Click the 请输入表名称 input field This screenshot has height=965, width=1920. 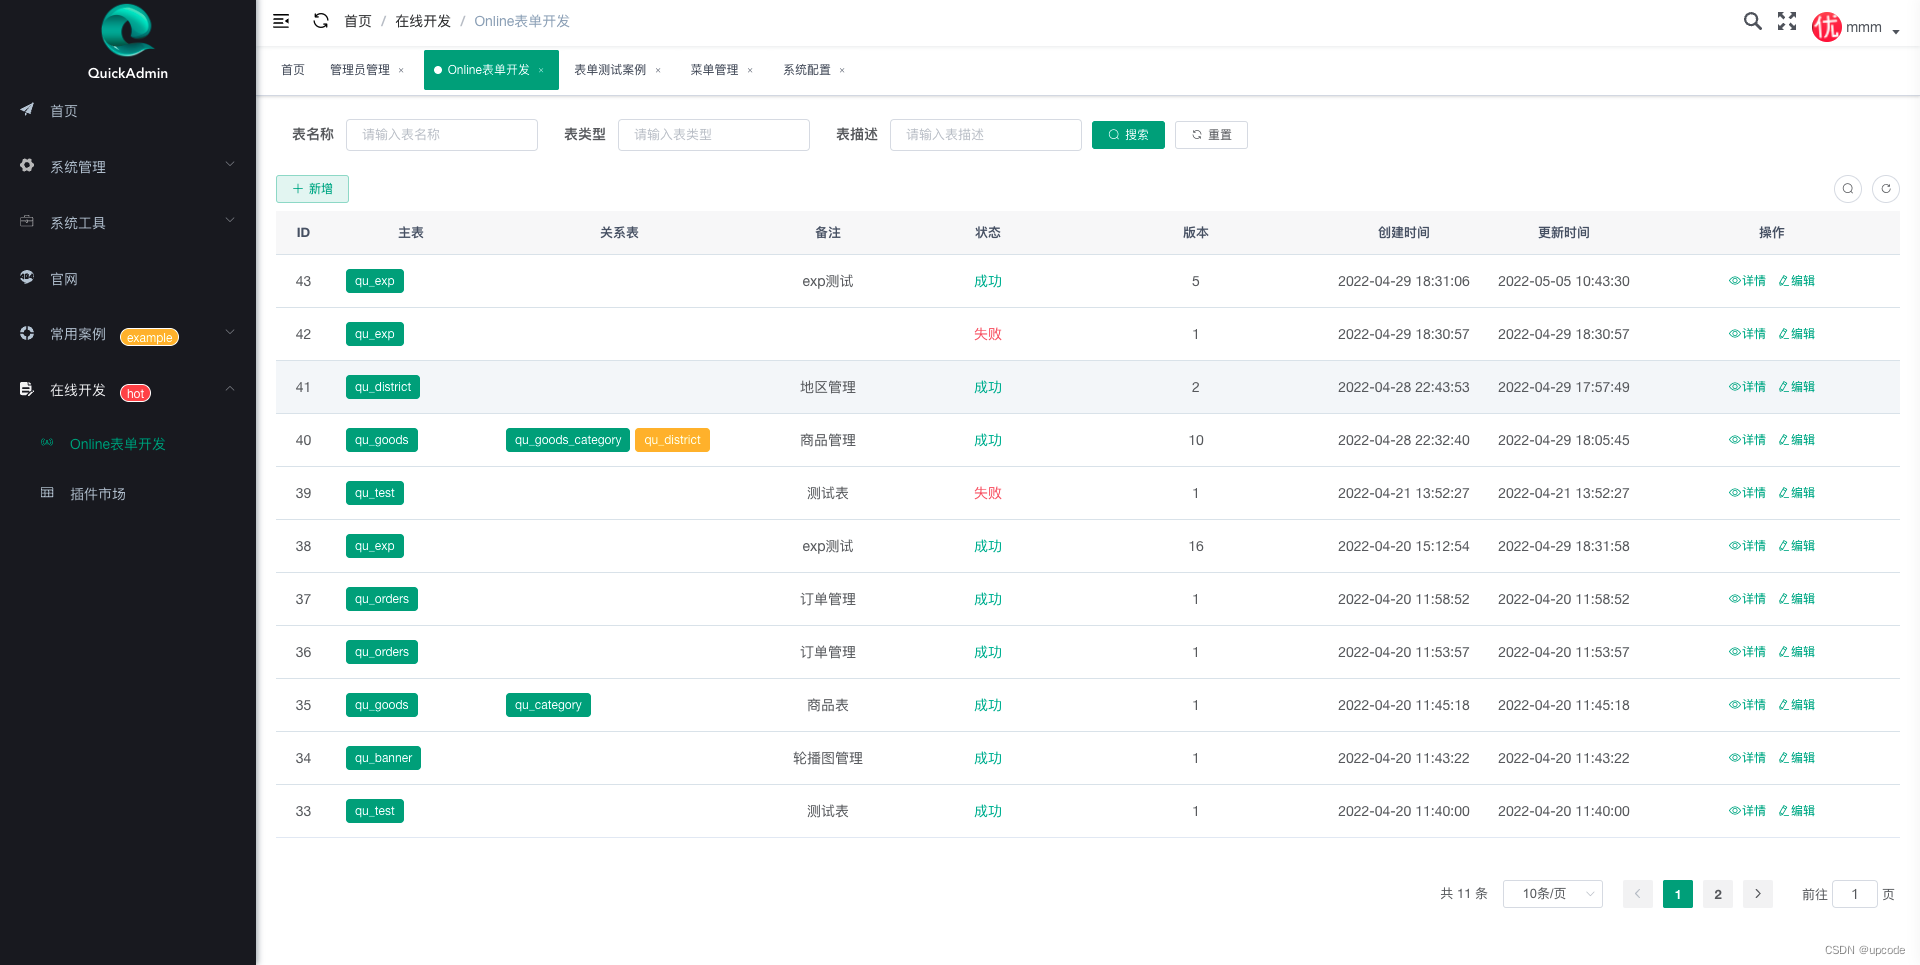tap(442, 134)
